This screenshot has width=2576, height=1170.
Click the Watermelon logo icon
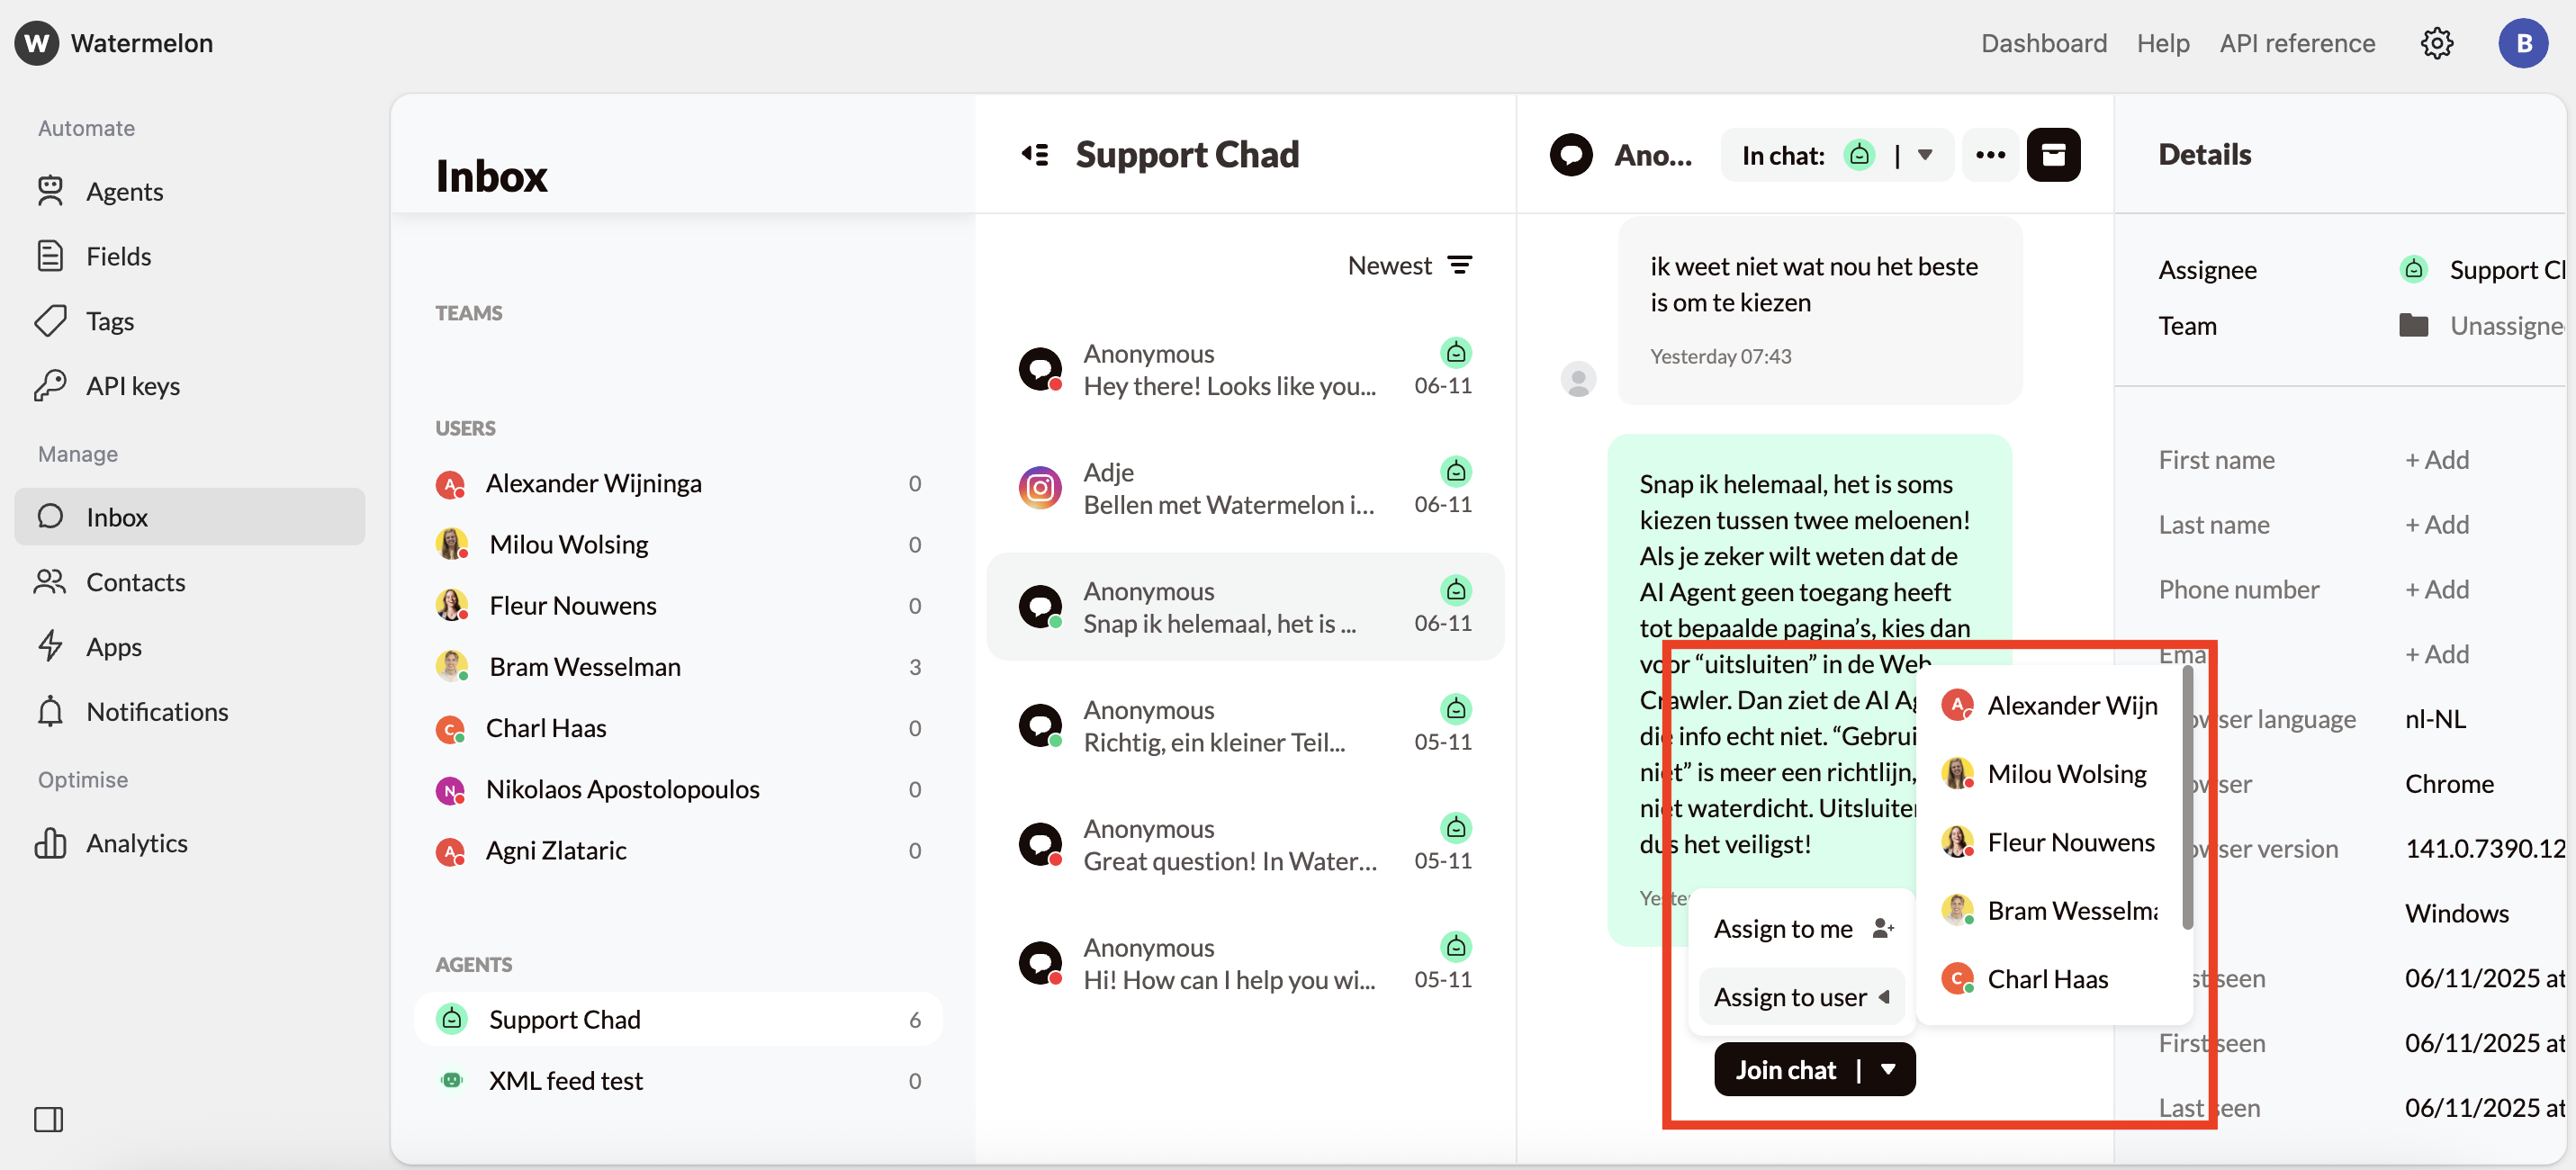(x=36, y=43)
